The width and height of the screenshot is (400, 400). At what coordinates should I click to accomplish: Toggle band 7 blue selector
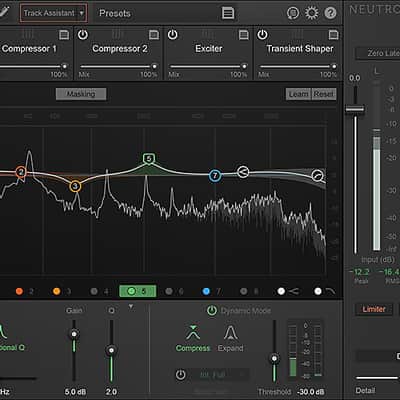click(x=206, y=291)
